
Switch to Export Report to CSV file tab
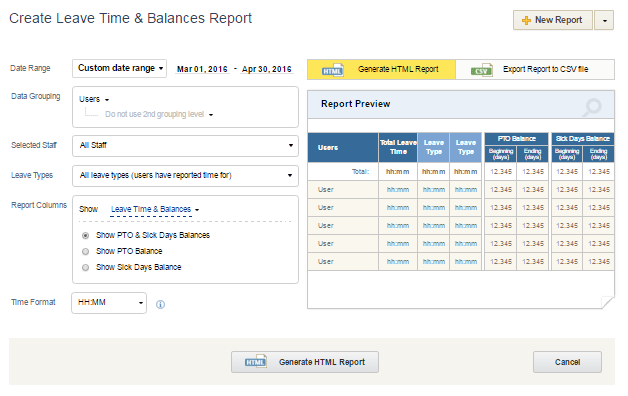pos(535,70)
